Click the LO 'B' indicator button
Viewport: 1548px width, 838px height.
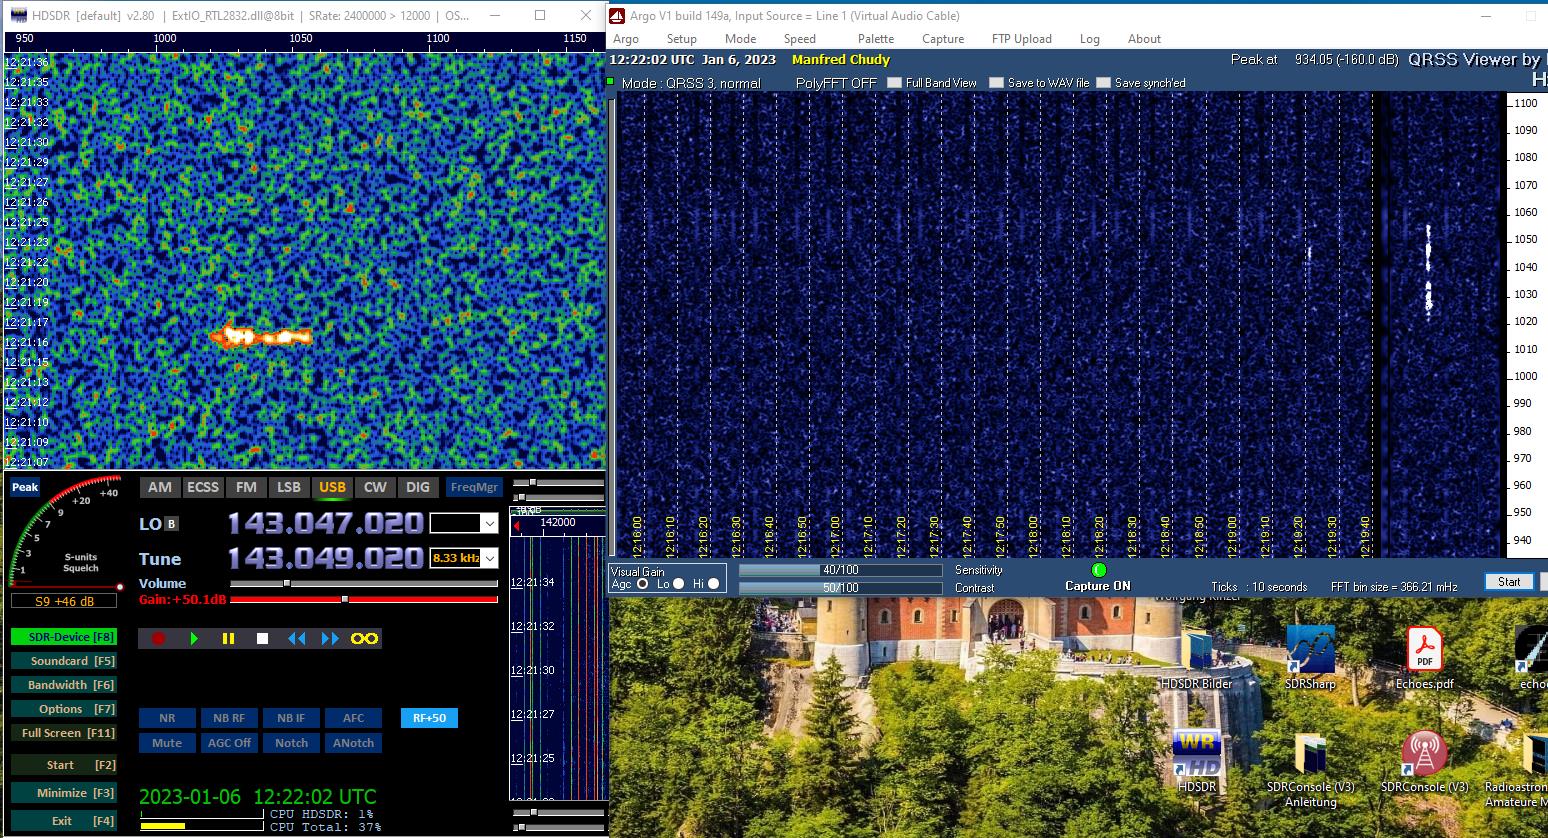tap(171, 524)
